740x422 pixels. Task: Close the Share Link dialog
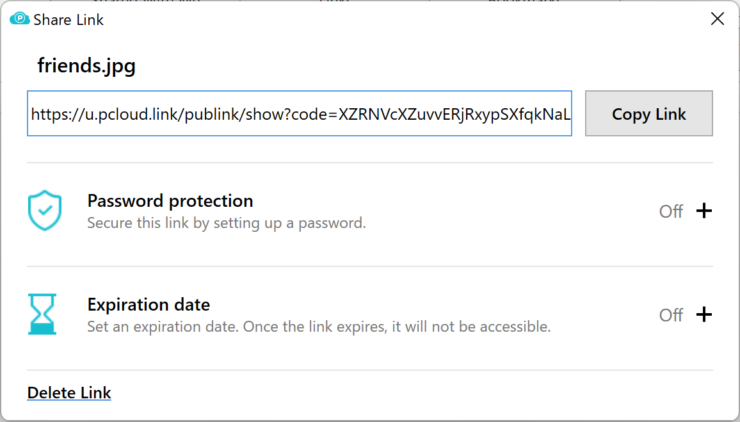click(x=717, y=19)
